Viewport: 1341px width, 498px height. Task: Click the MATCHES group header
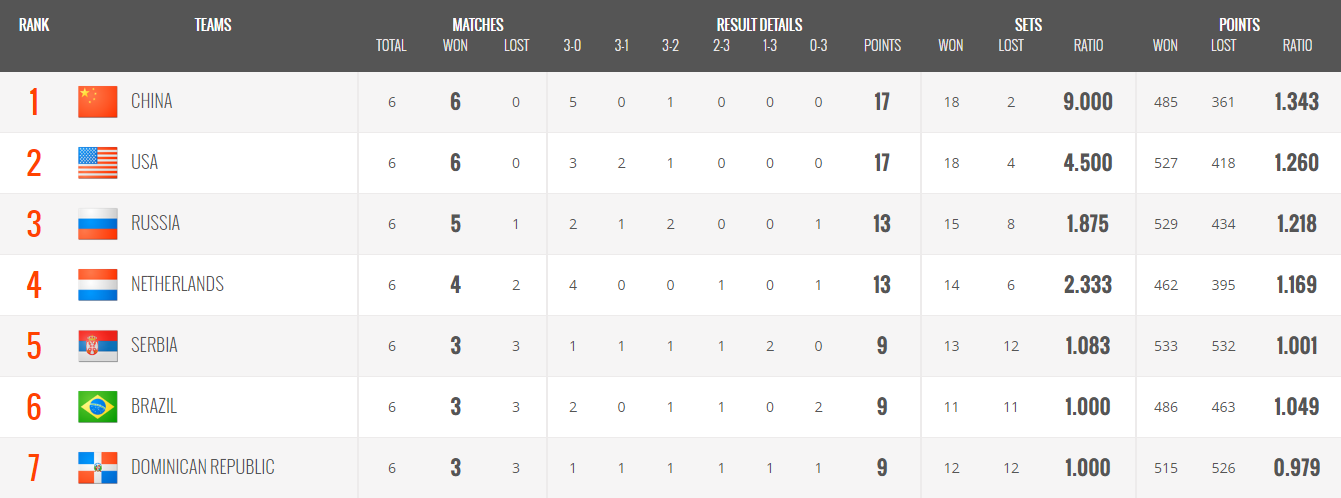click(x=478, y=25)
